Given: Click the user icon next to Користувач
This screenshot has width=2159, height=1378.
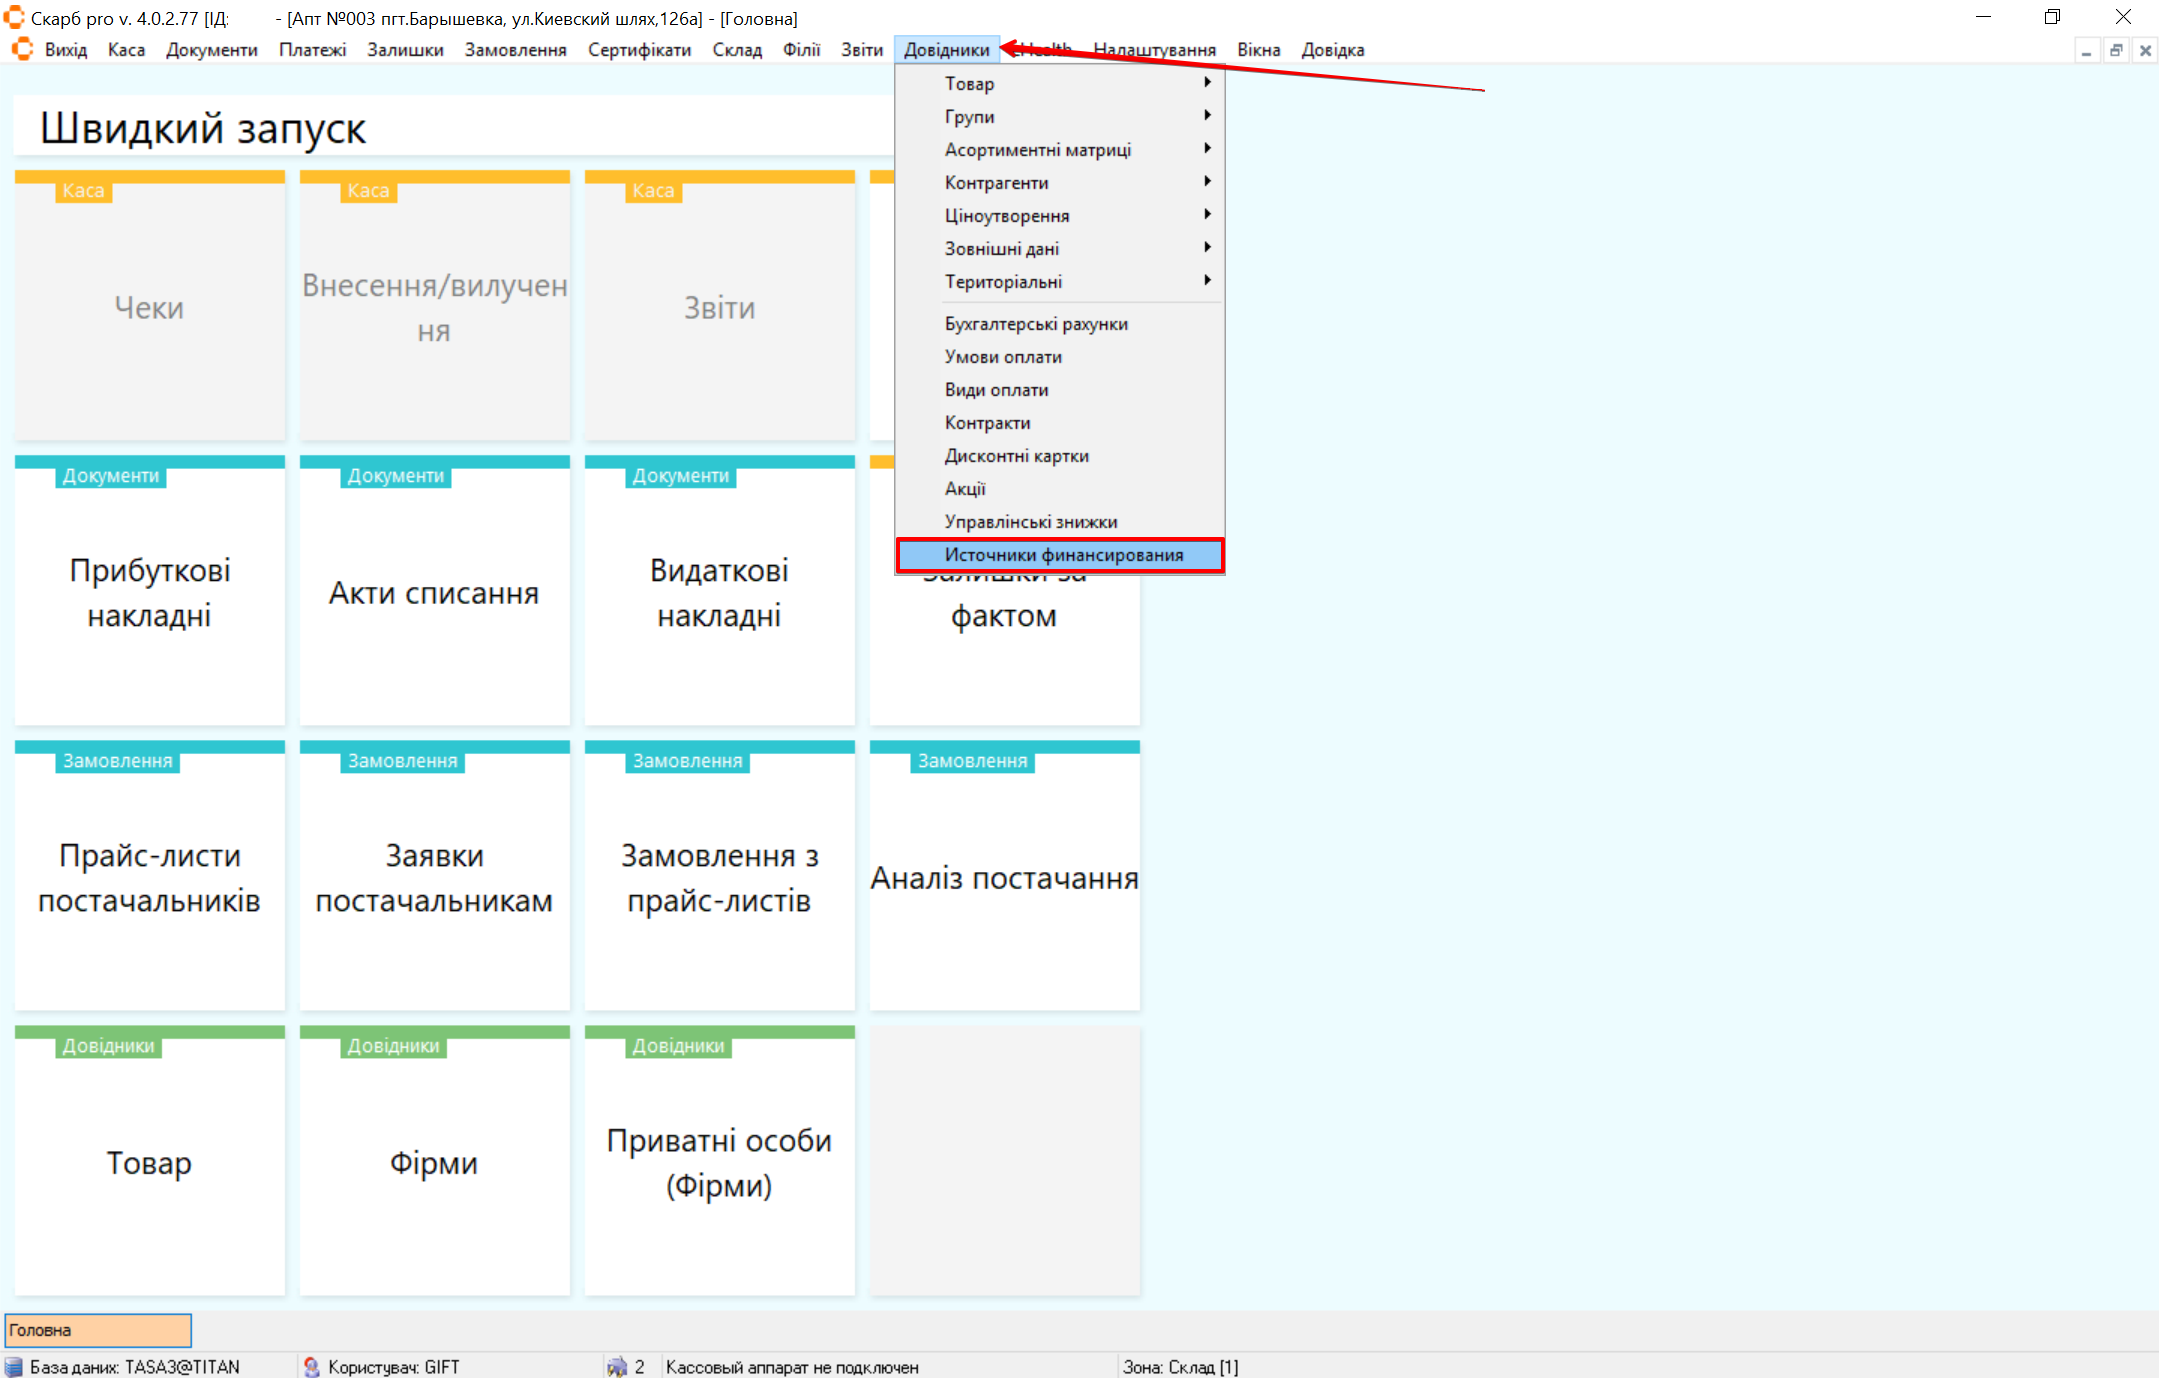Looking at the screenshot, I should coord(311,1367).
